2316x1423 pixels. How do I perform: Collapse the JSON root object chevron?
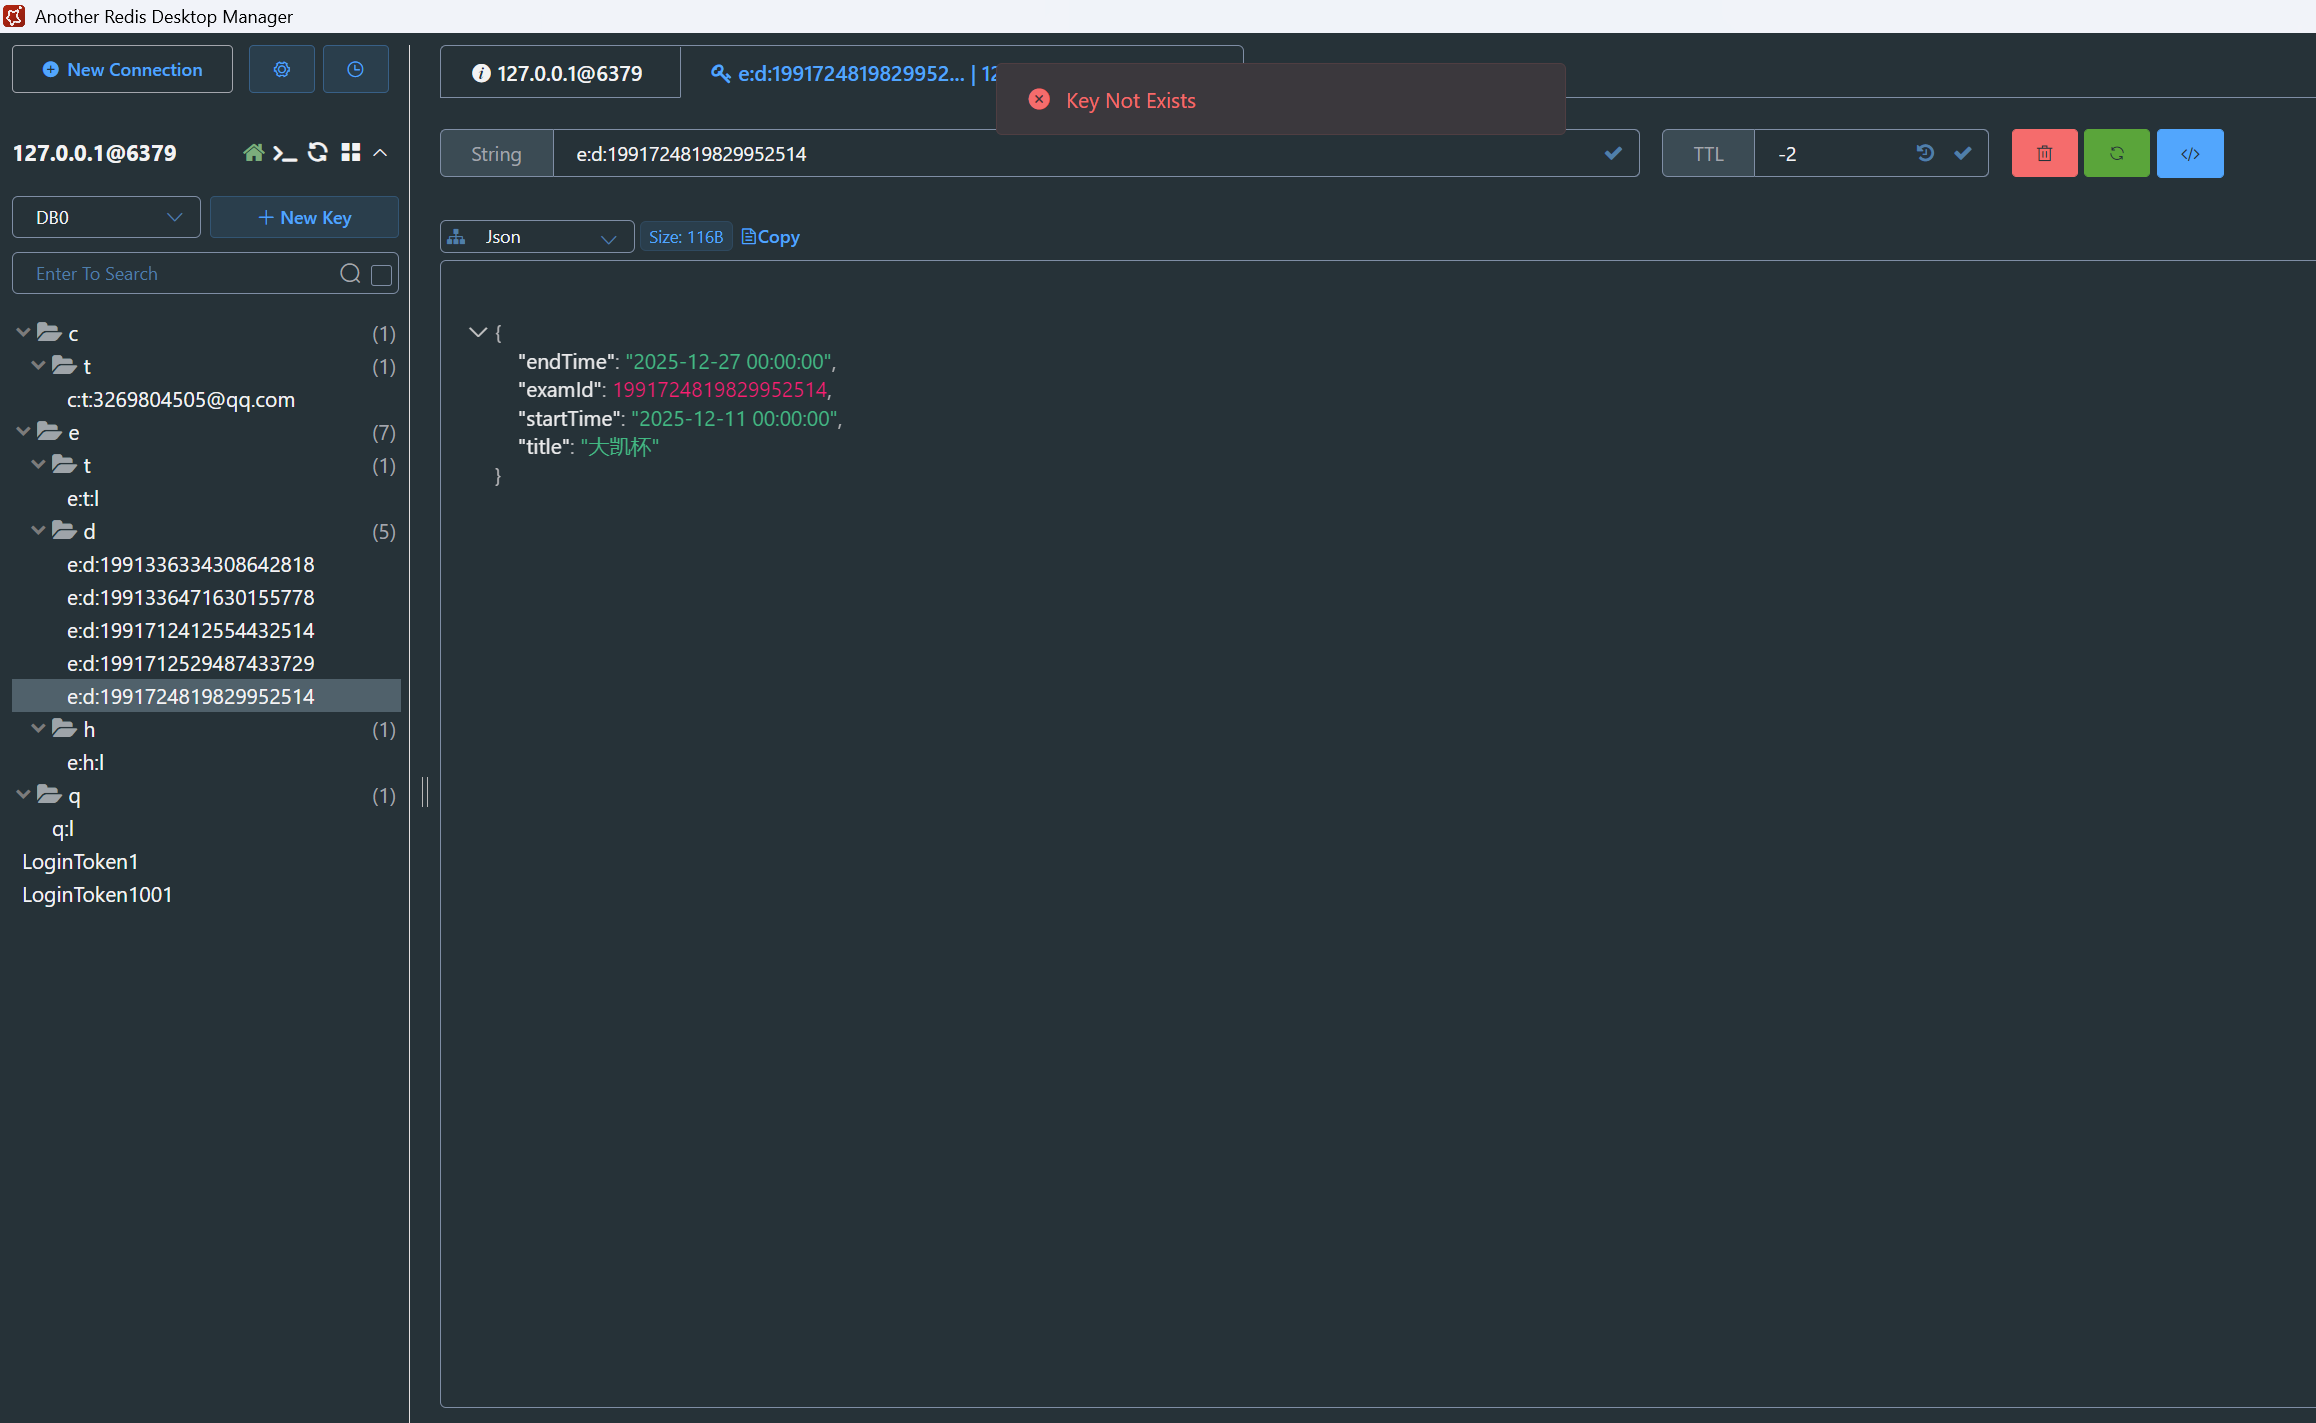point(478,332)
